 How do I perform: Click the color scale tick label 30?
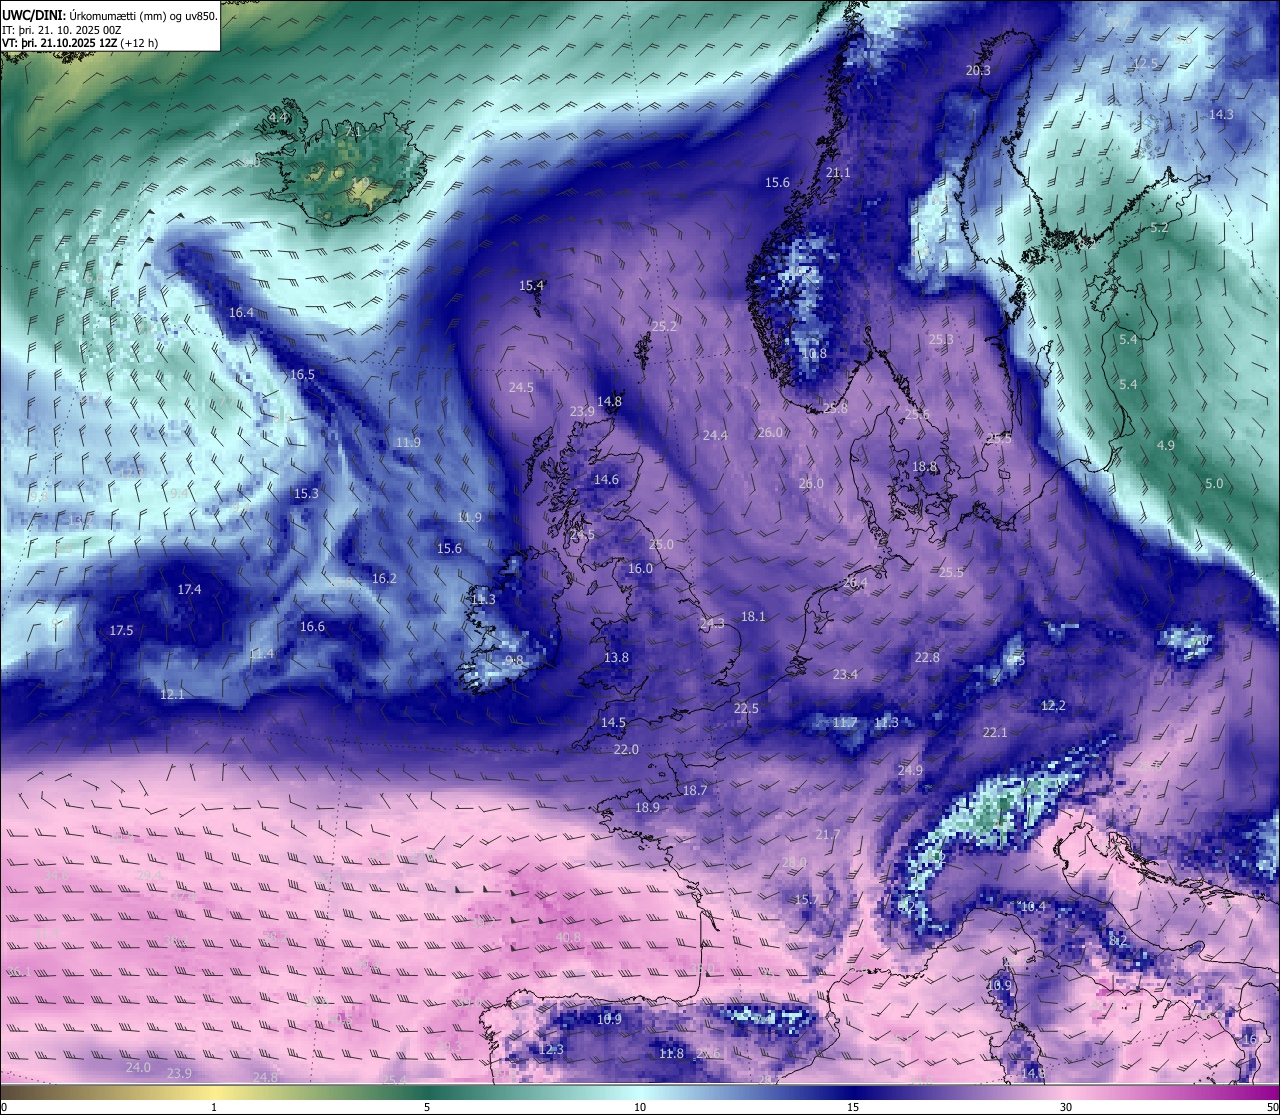tap(1066, 1107)
